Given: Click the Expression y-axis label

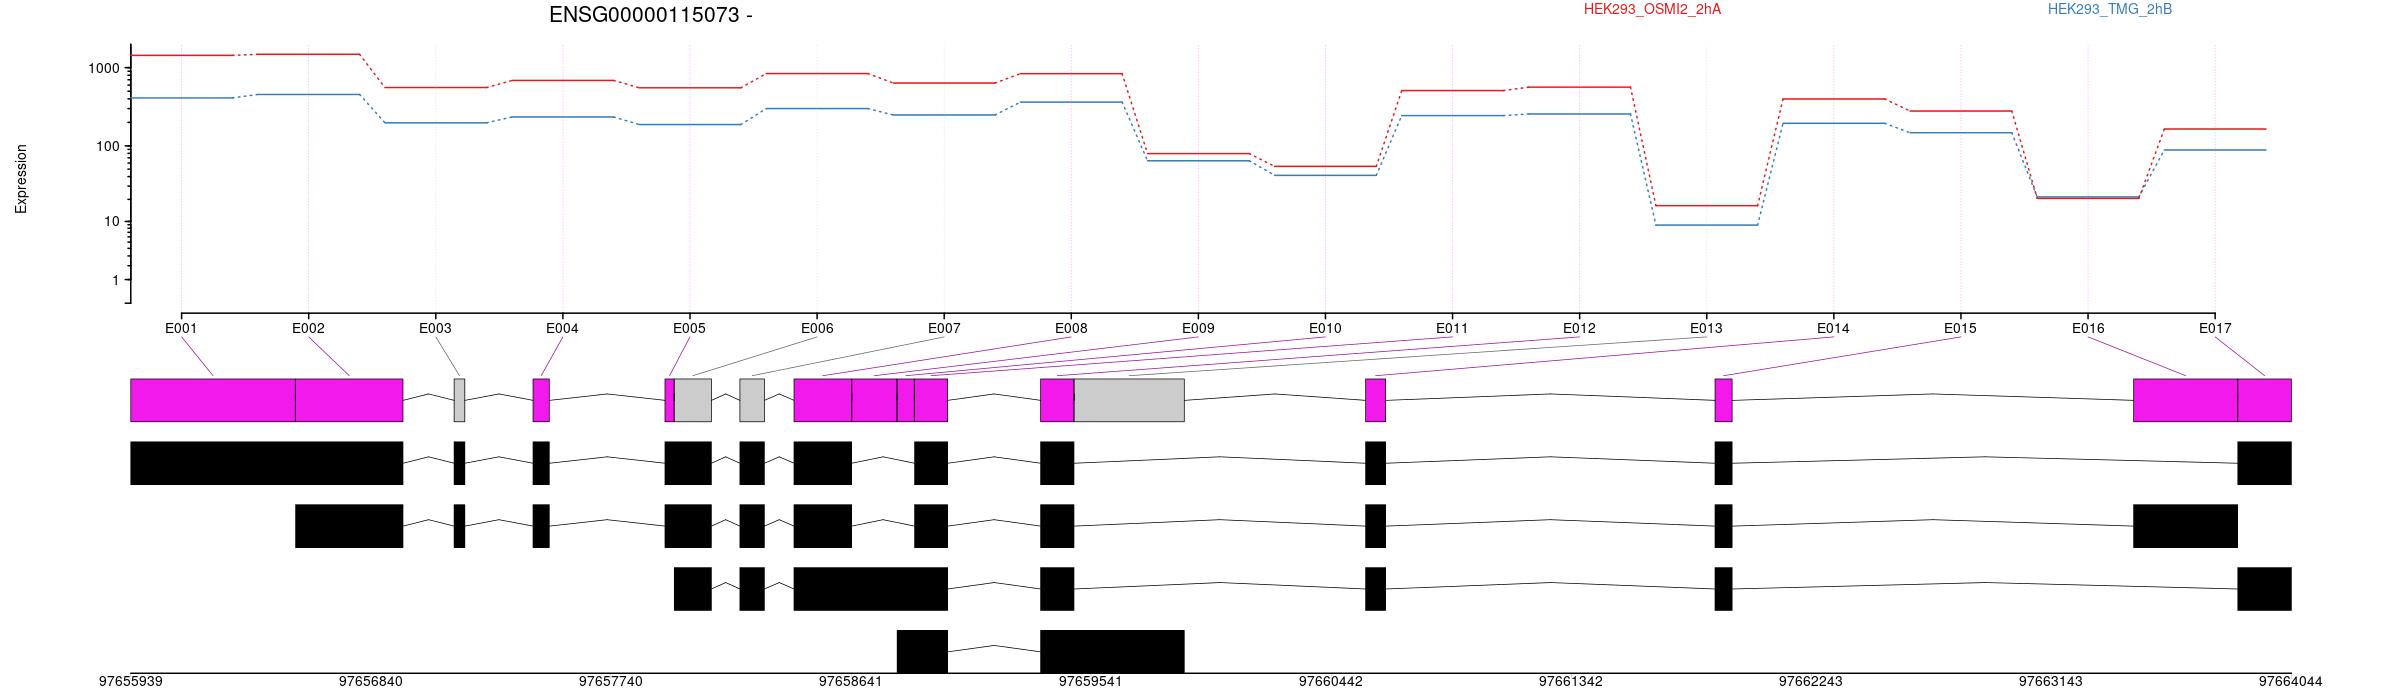Looking at the screenshot, I should 21,178.
